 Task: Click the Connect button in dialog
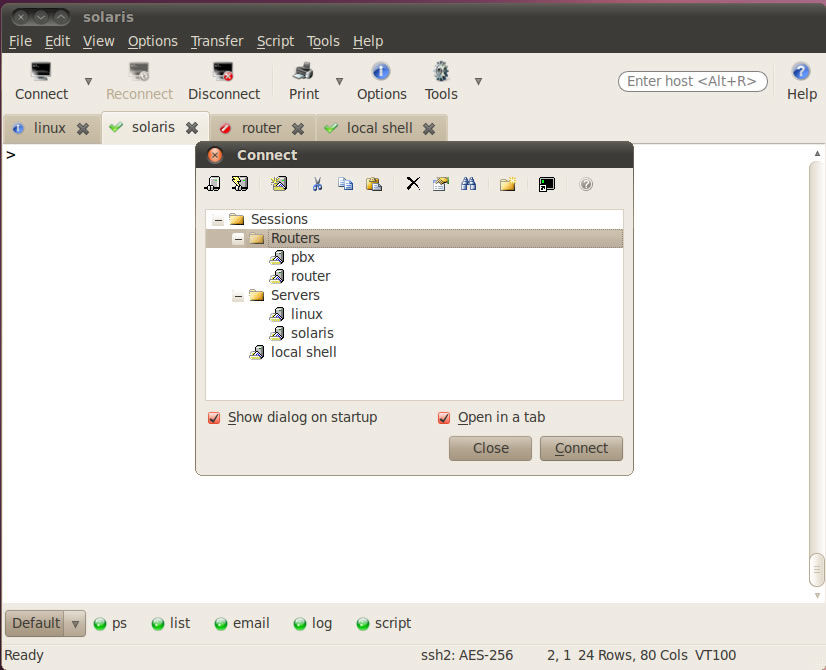[581, 448]
